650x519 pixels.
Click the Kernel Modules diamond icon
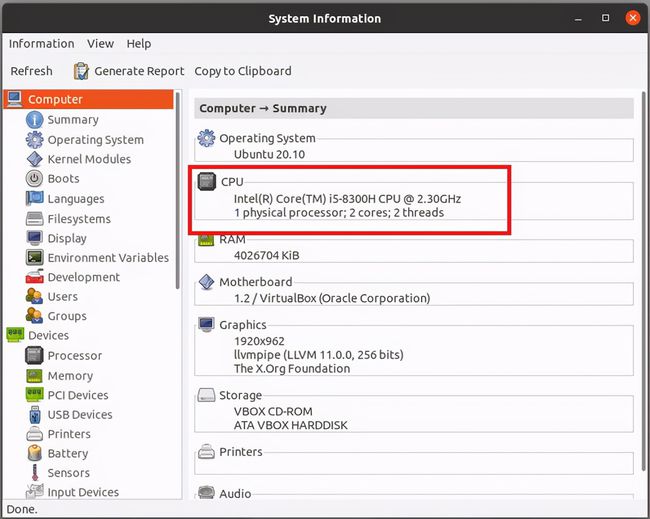pos(34,159)
